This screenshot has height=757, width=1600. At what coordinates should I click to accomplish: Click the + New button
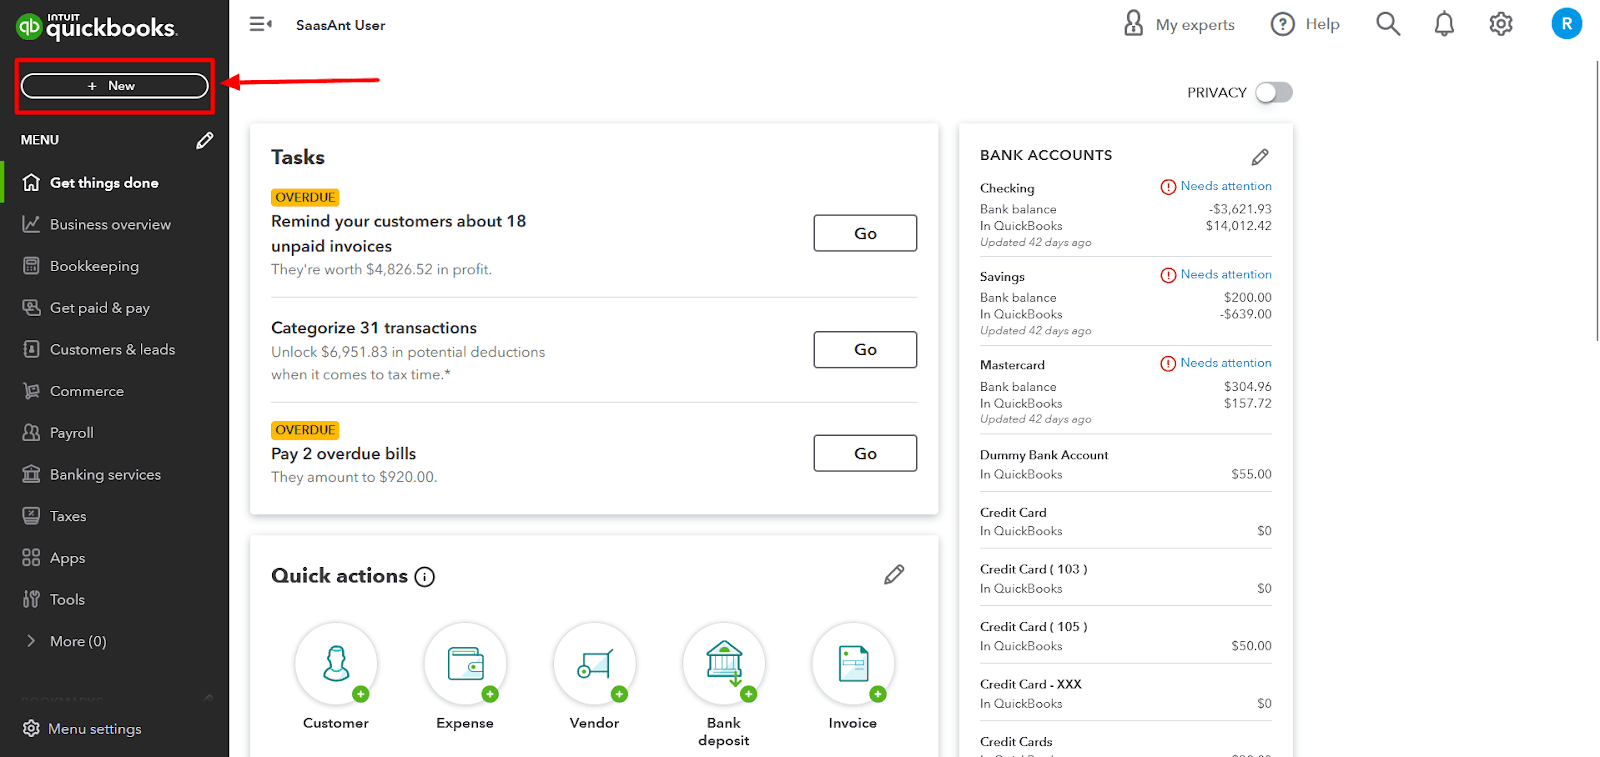tap(115, 86)
